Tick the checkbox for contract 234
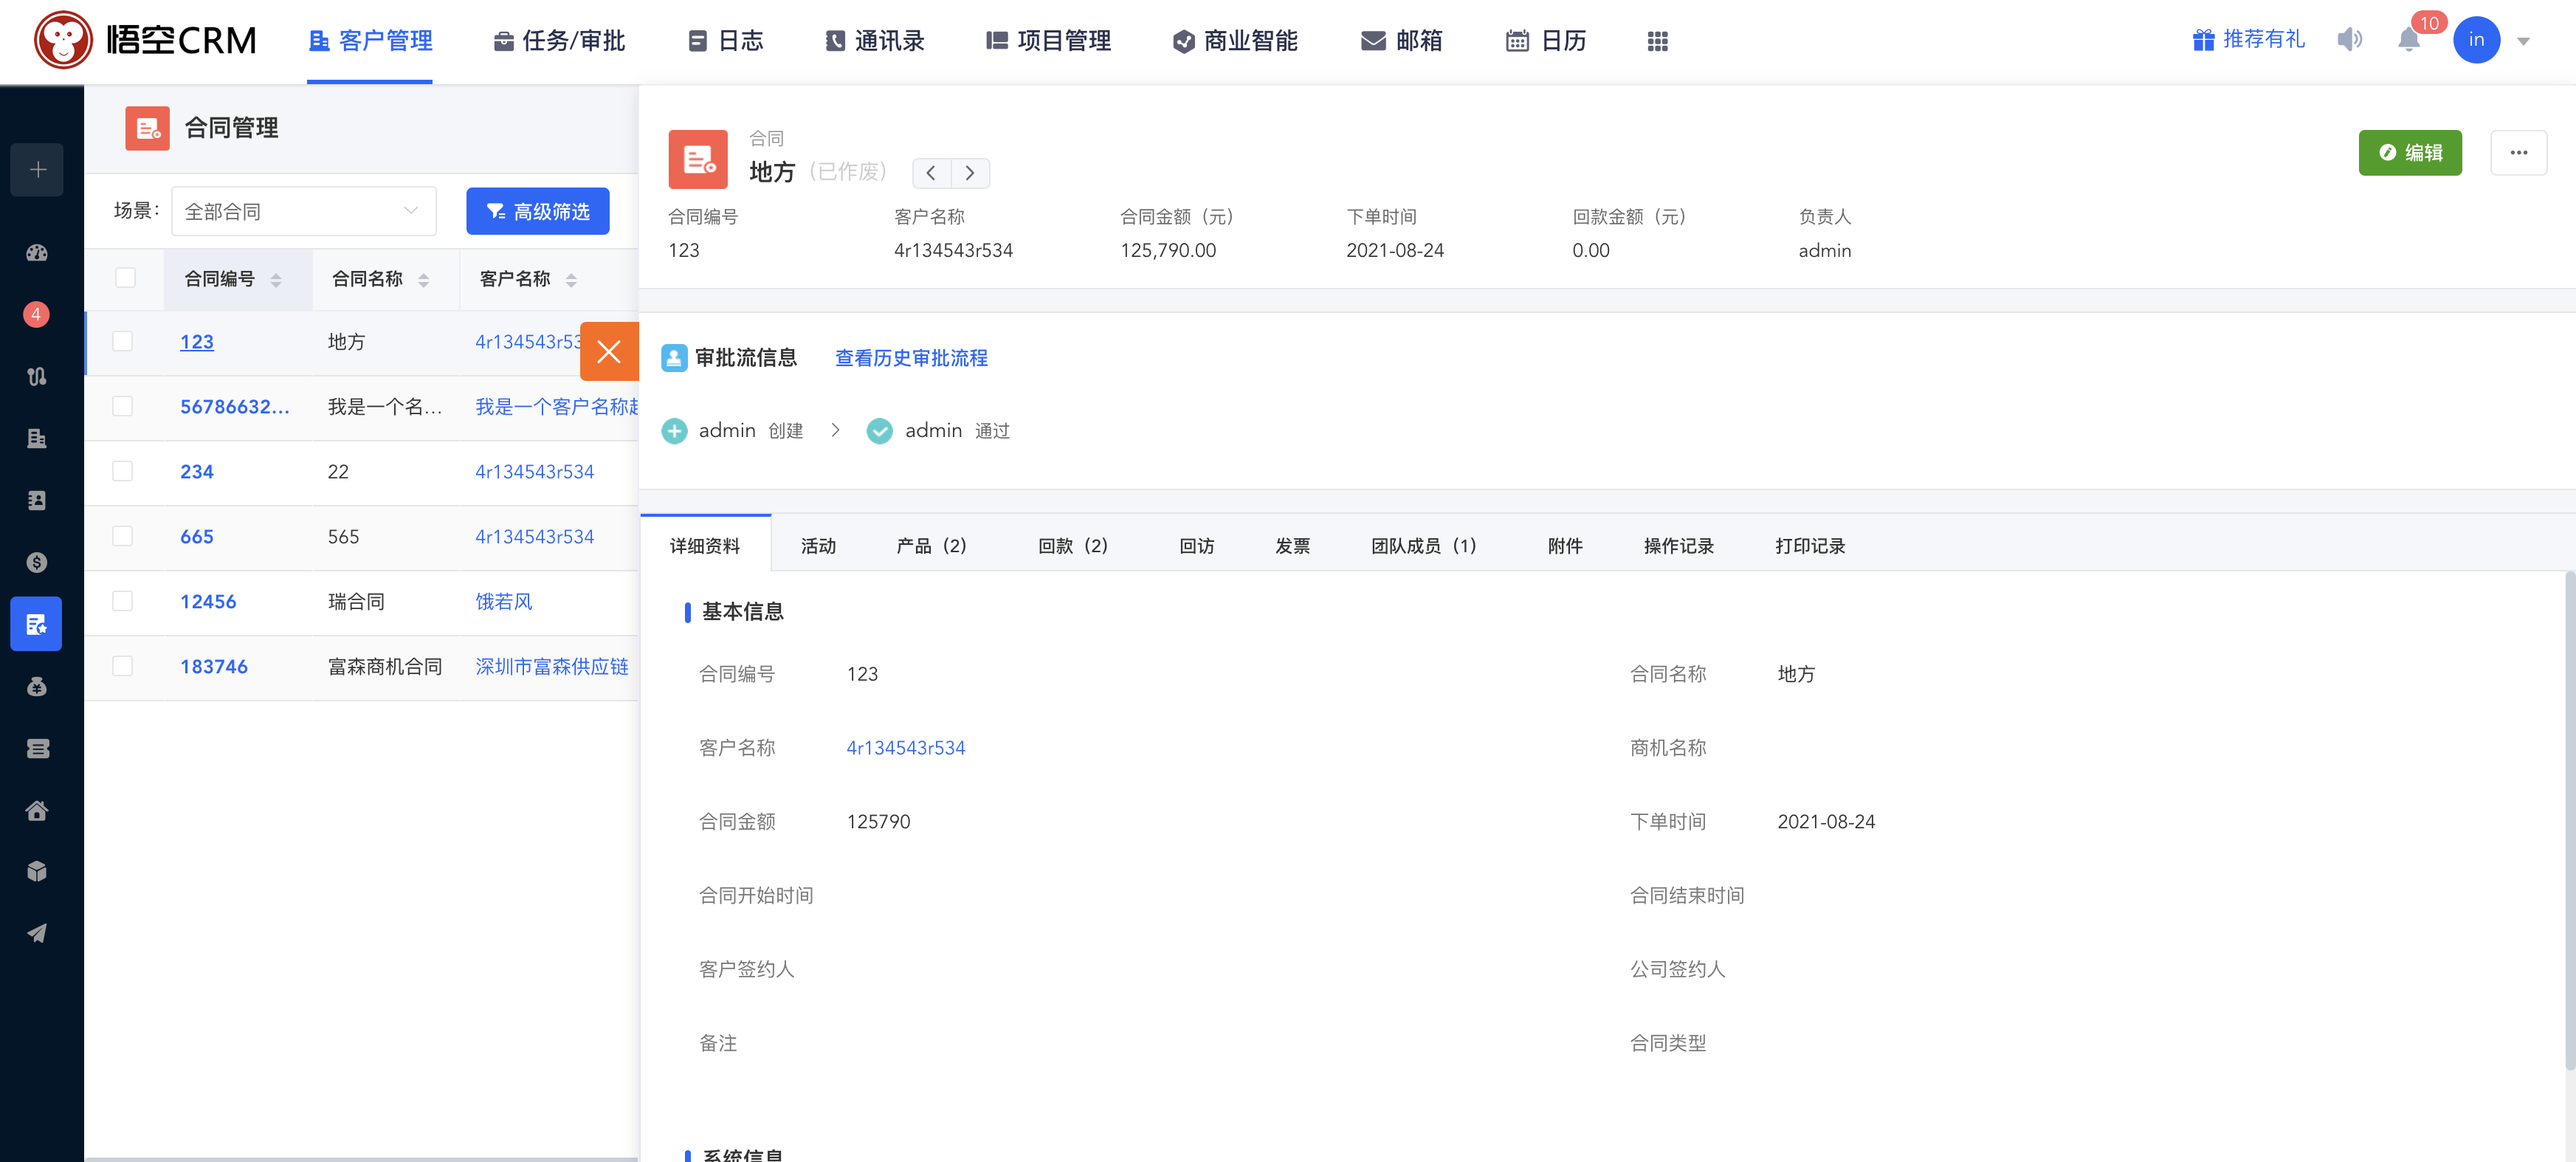 pyautogui.click(x=123, y=471)
